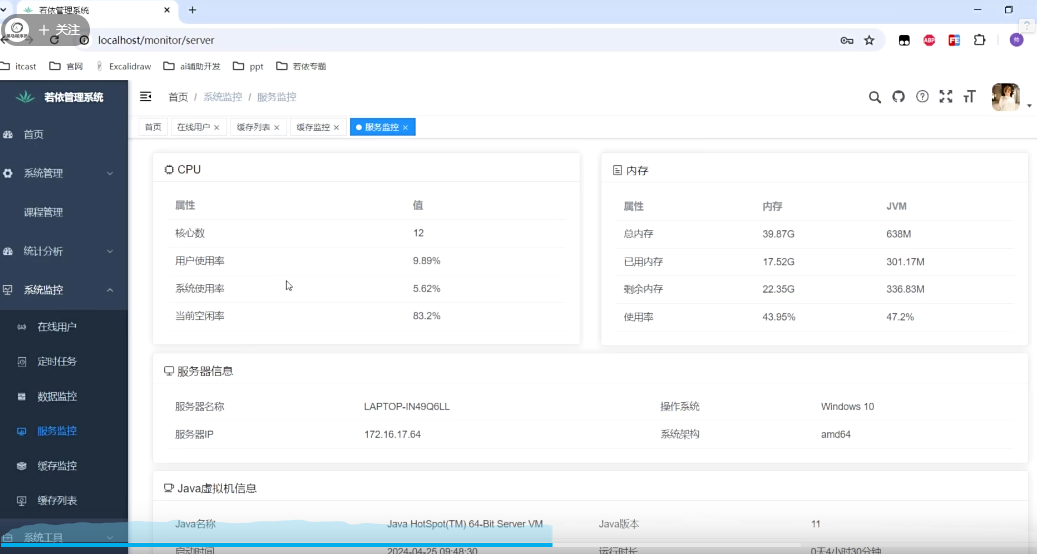The height and width of the screenshot is (554, 1037).
Task: Expand the avatar dropdown caret
Action: coord(1029,106)
